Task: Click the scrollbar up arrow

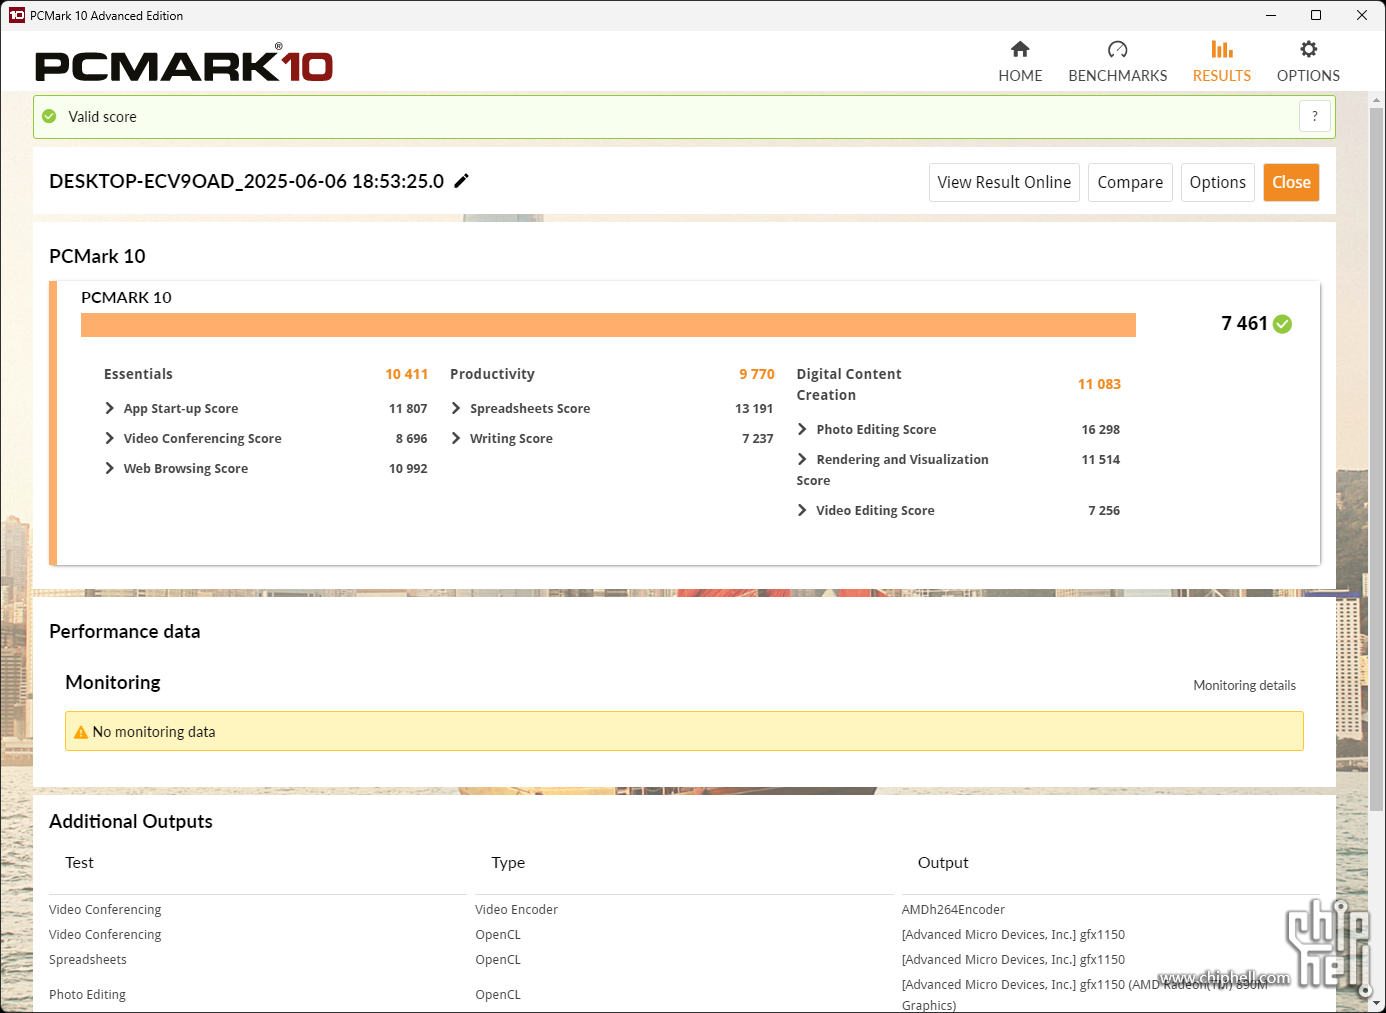Action: [1377, 100]
